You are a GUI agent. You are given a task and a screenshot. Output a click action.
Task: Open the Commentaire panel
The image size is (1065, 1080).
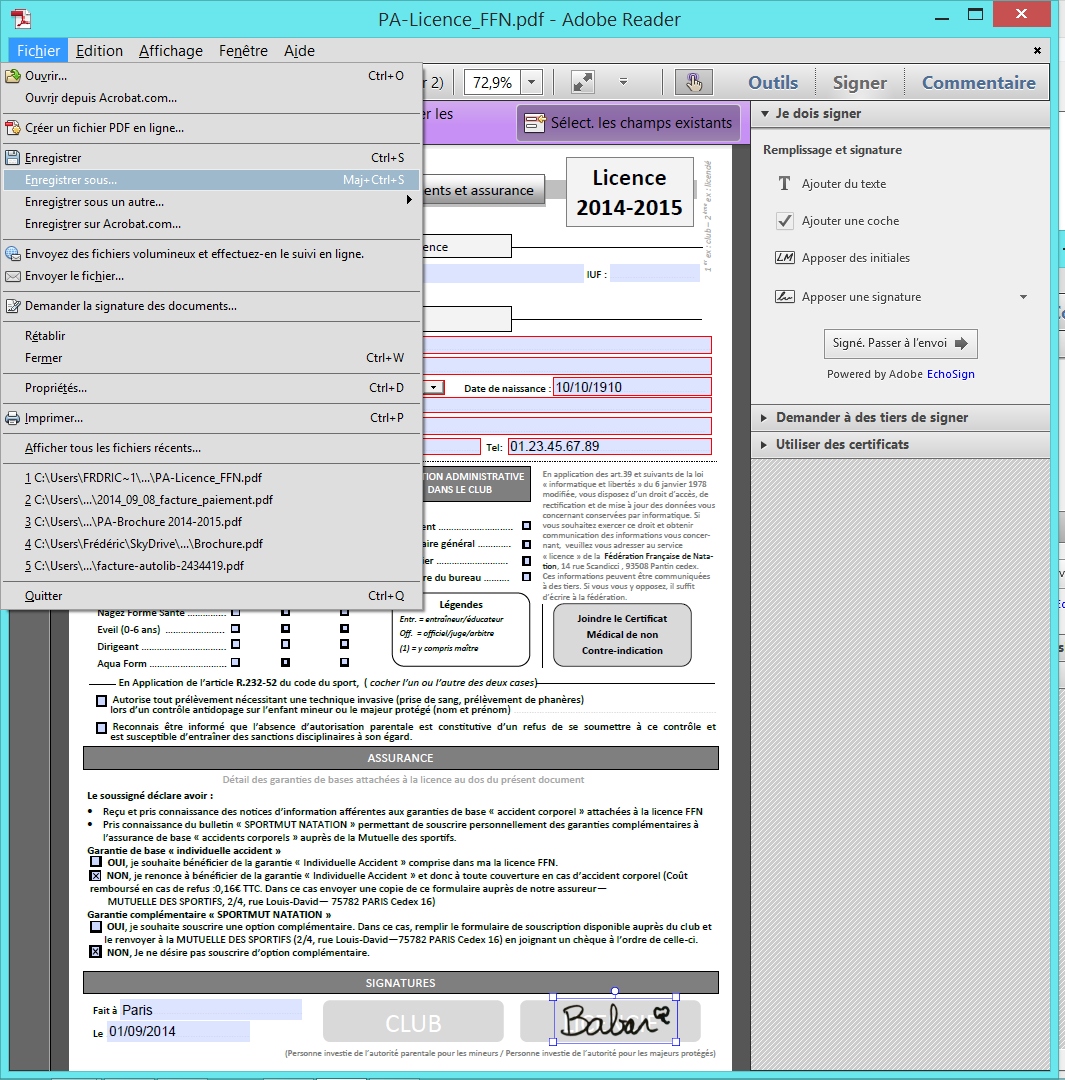click(x=978, y=83)
